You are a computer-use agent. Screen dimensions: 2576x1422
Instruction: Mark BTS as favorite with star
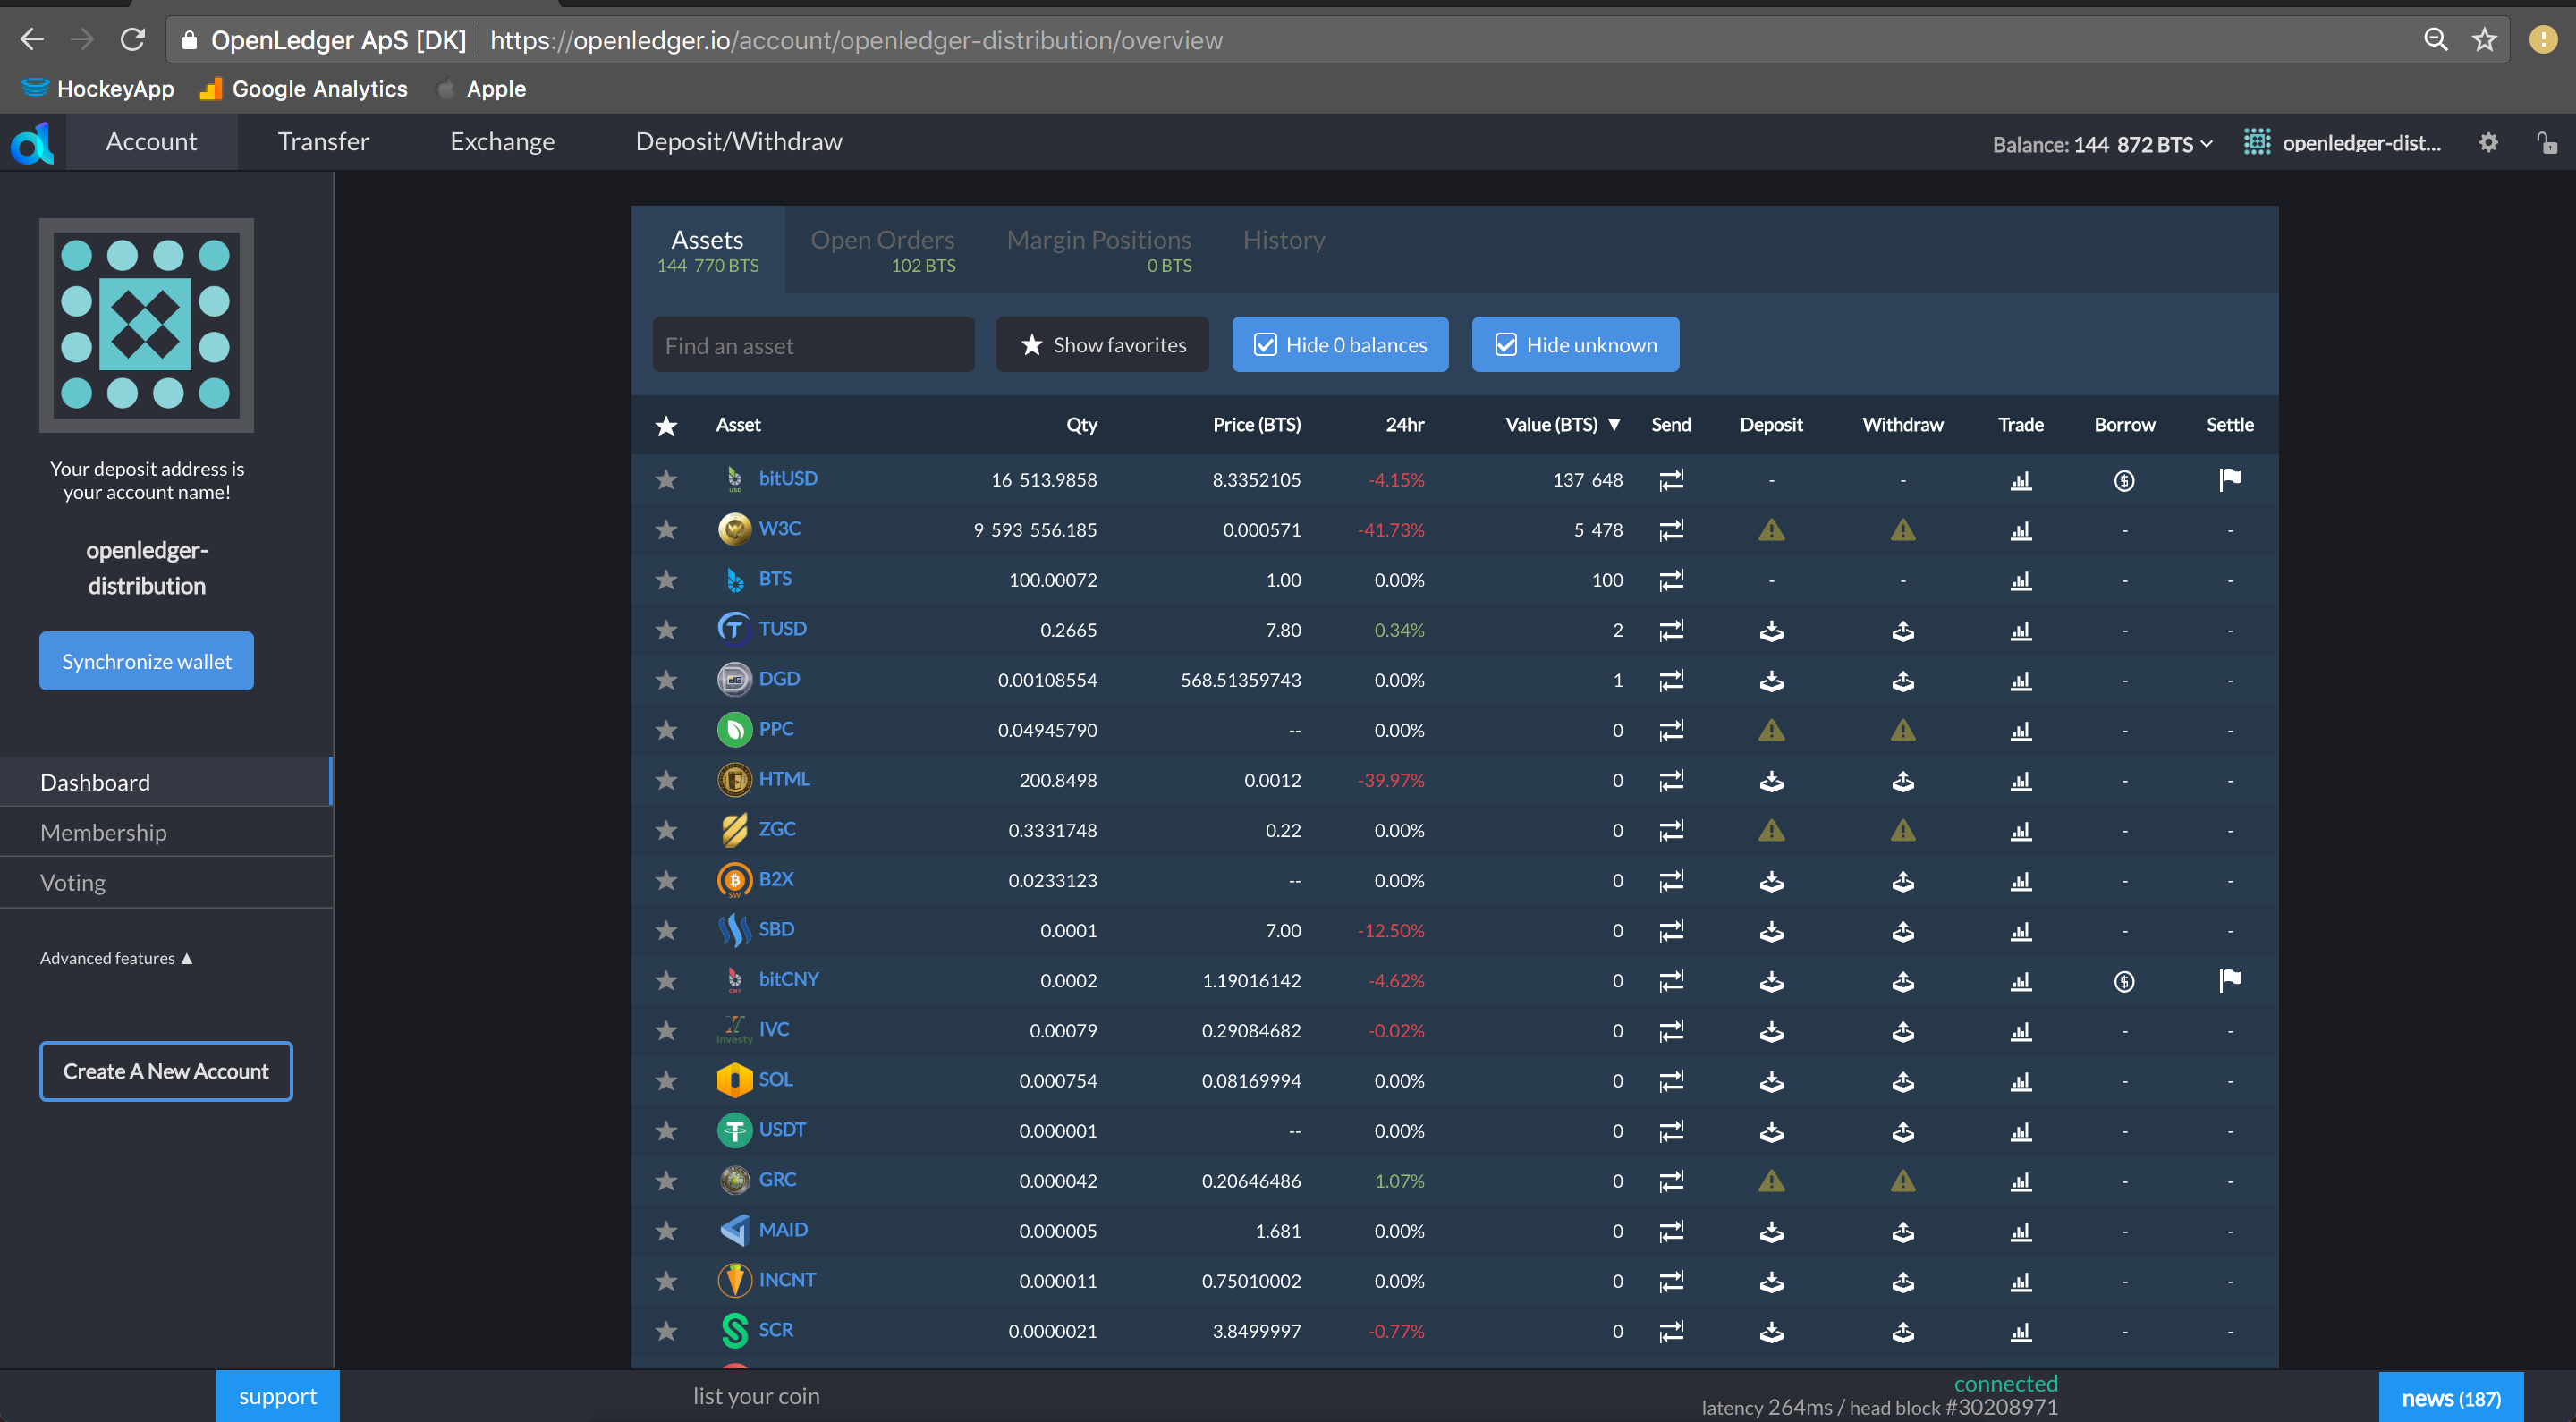tap(666, 580)
